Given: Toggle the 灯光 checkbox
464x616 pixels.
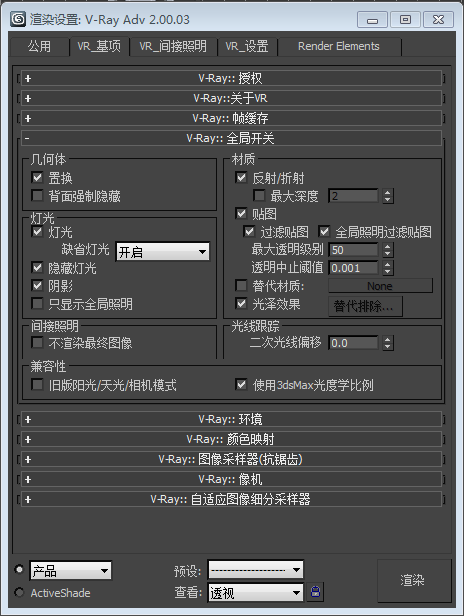Looking at the screenshot, I should (x=37, y=231).
